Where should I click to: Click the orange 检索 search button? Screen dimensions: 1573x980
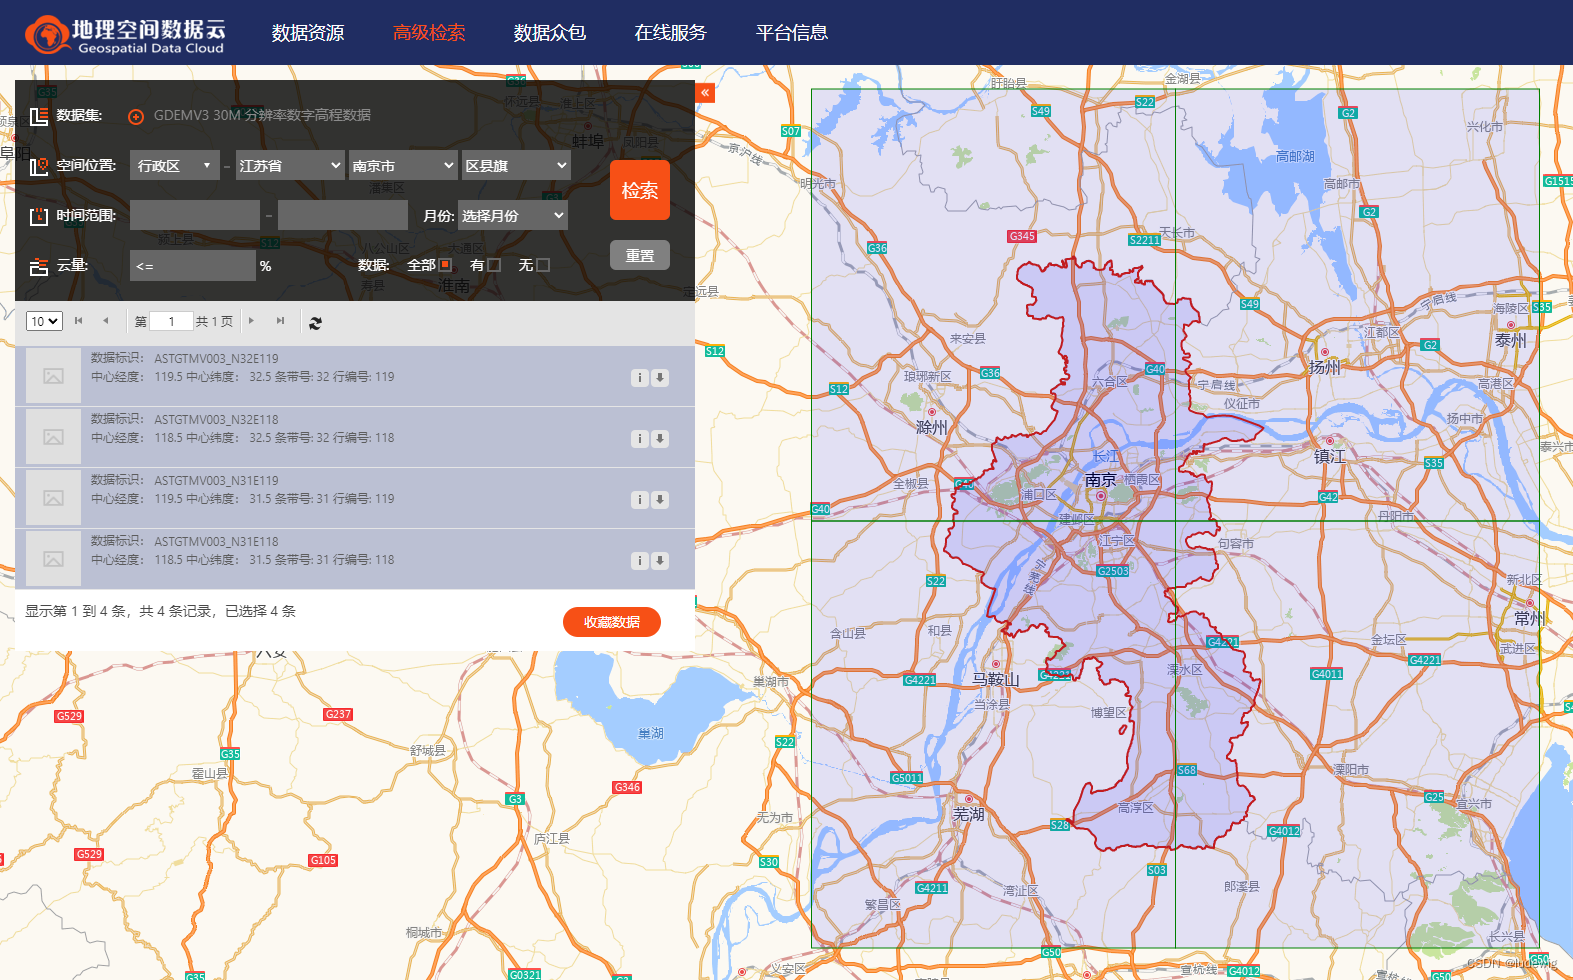tap(640, 190)
